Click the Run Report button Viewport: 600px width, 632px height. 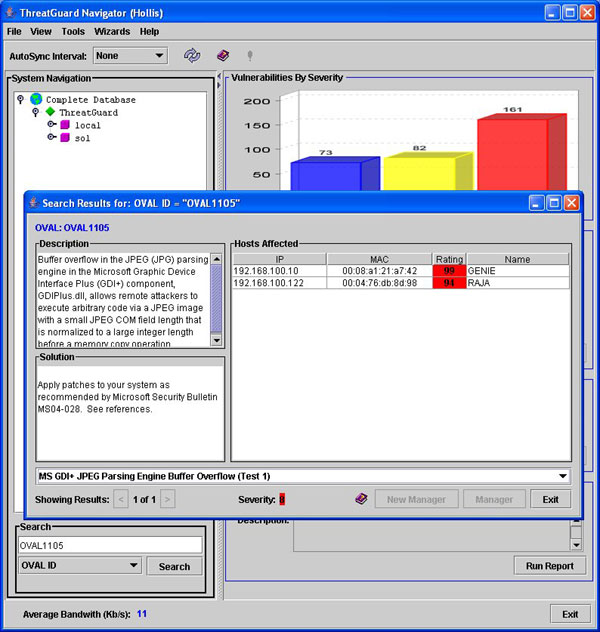[549, 566]
